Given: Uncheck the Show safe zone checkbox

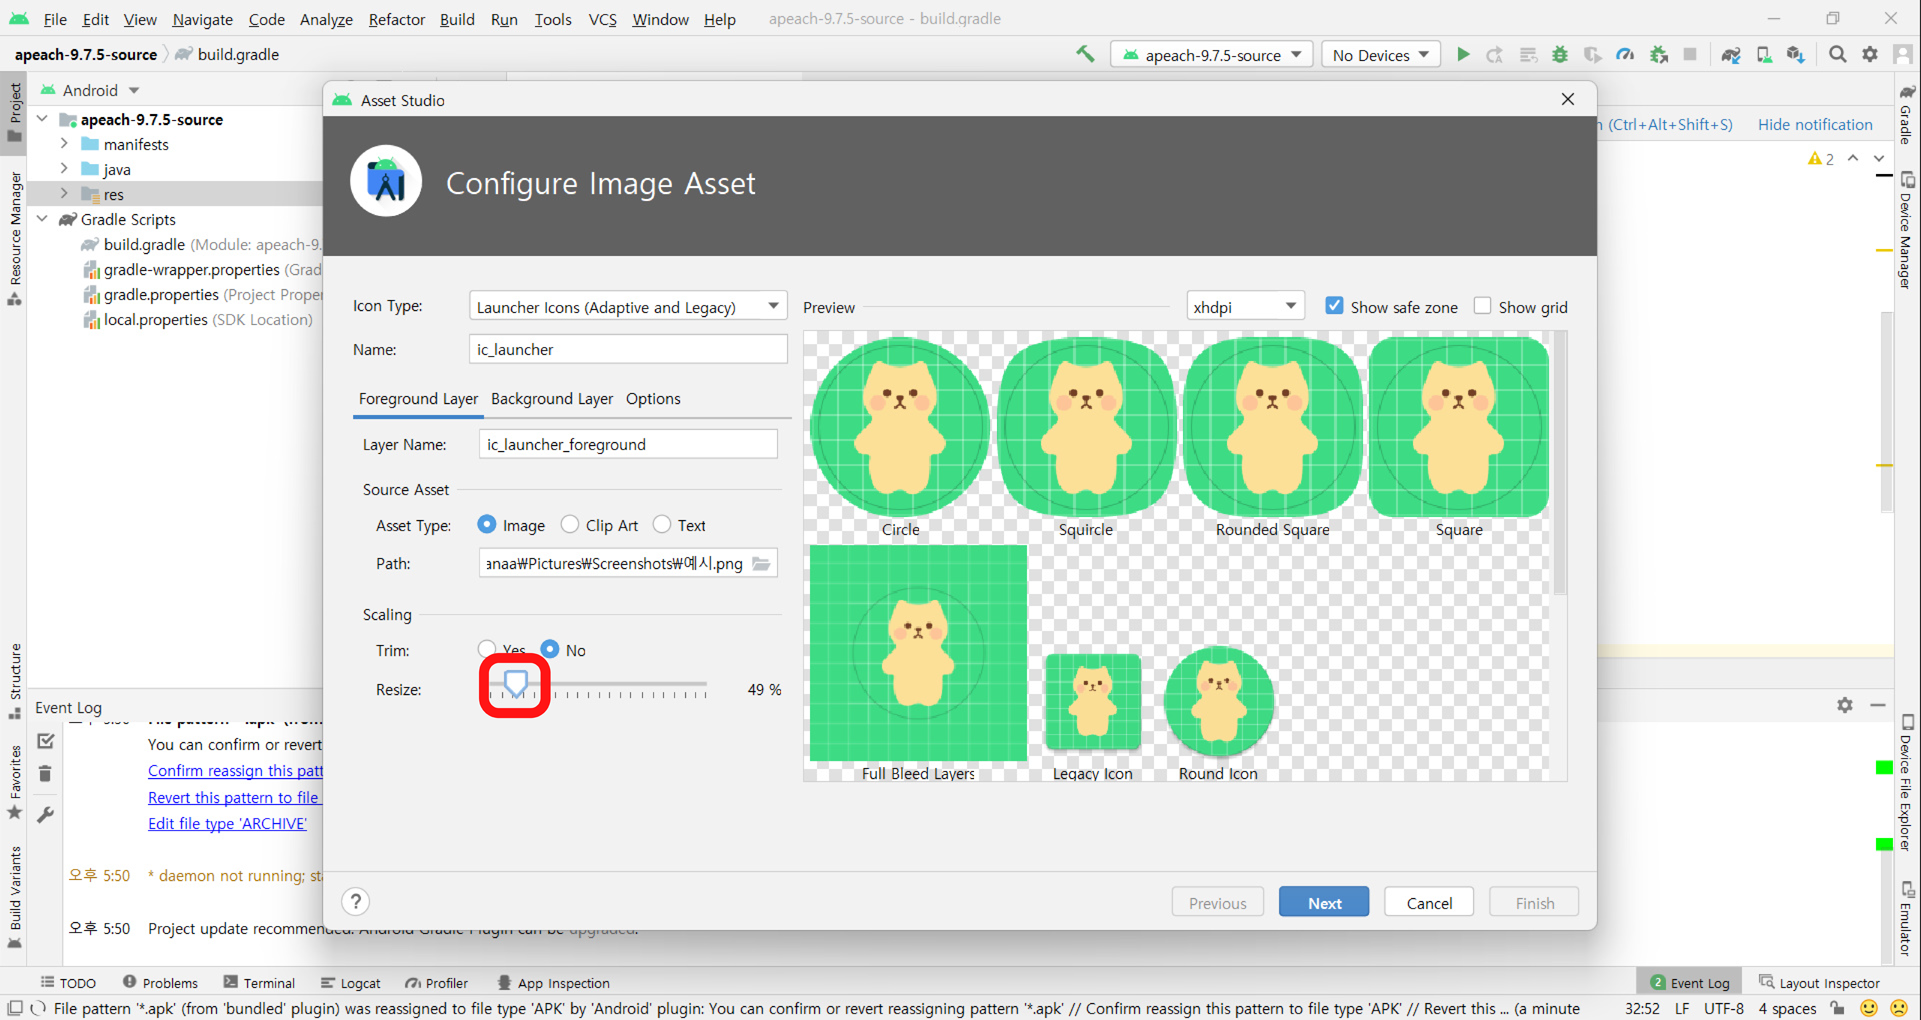Looking at the screenshot, I should tap(1334, 306).
